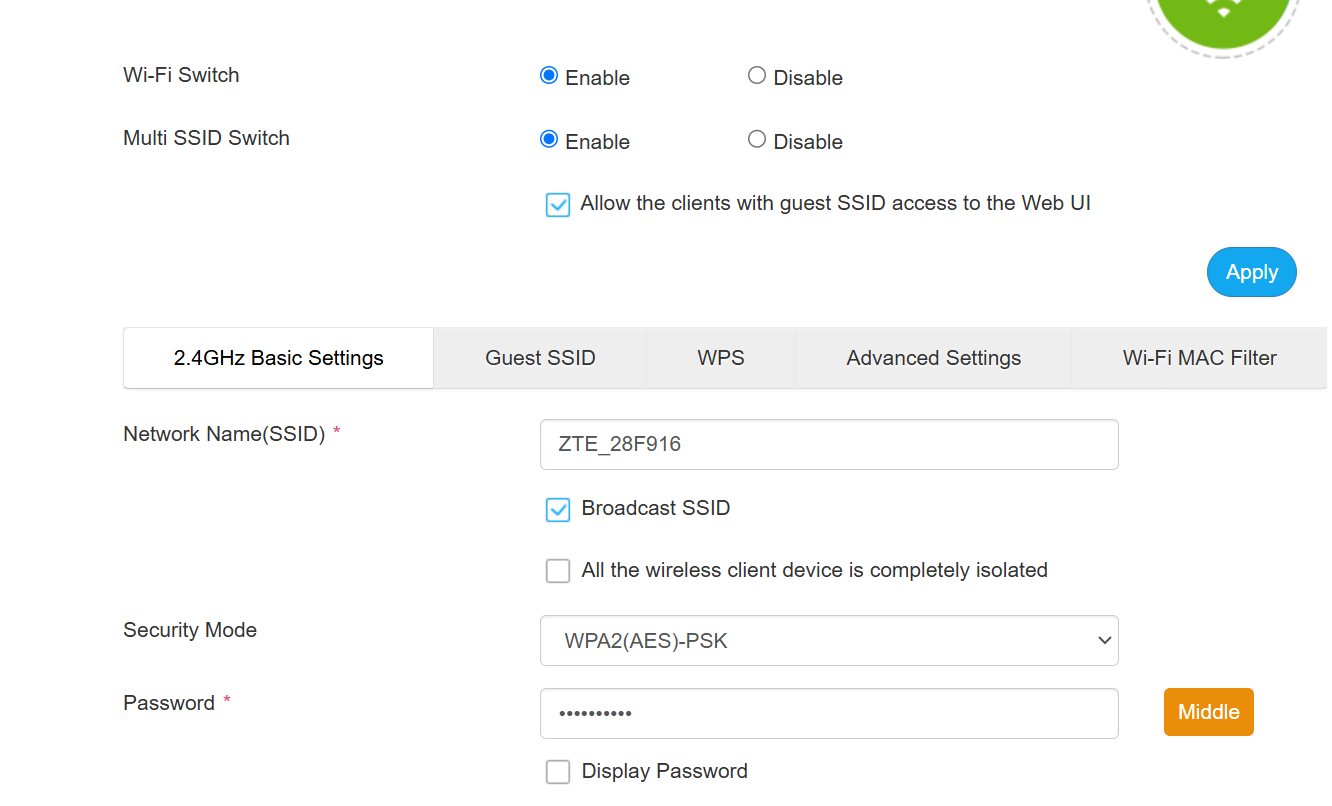Click the Middle password strength indicator

point(1209,712)
